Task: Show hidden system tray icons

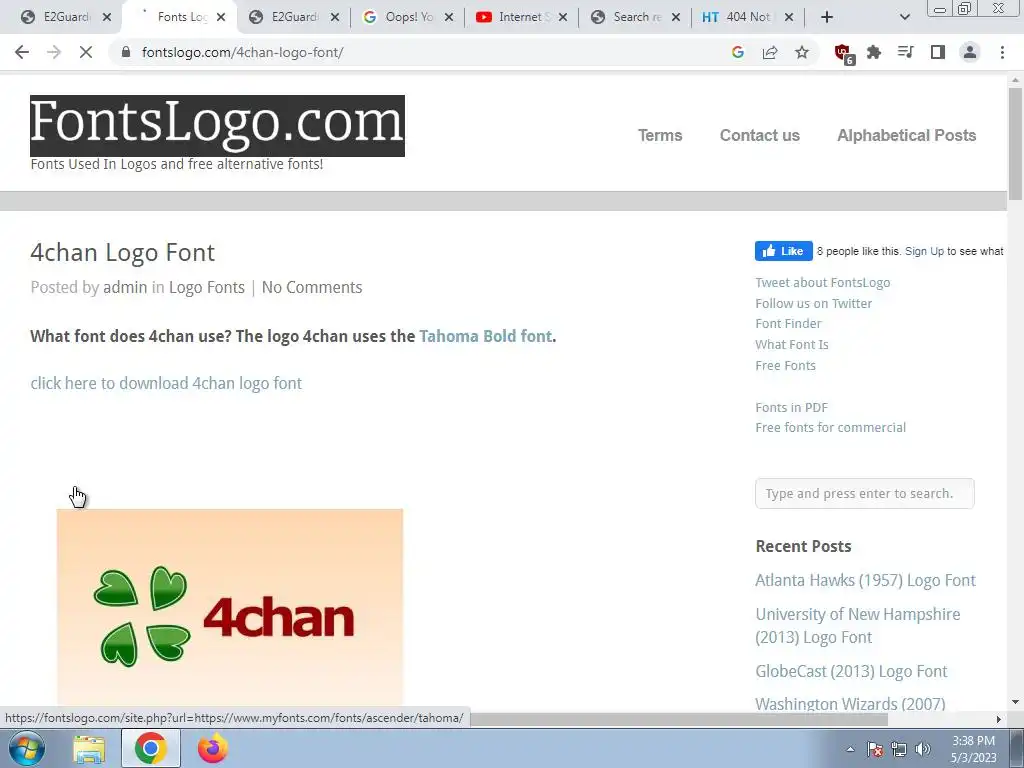Action: (850, 750)
